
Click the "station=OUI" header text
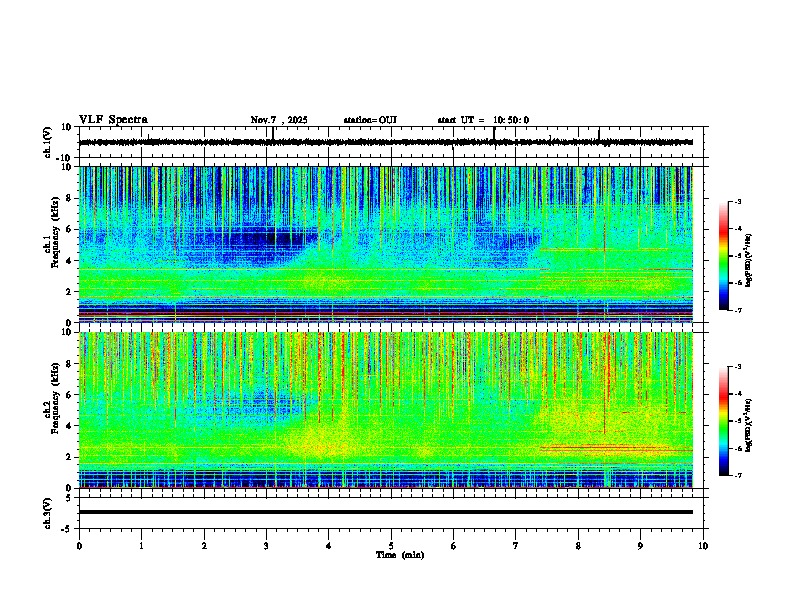coord(370,120)
